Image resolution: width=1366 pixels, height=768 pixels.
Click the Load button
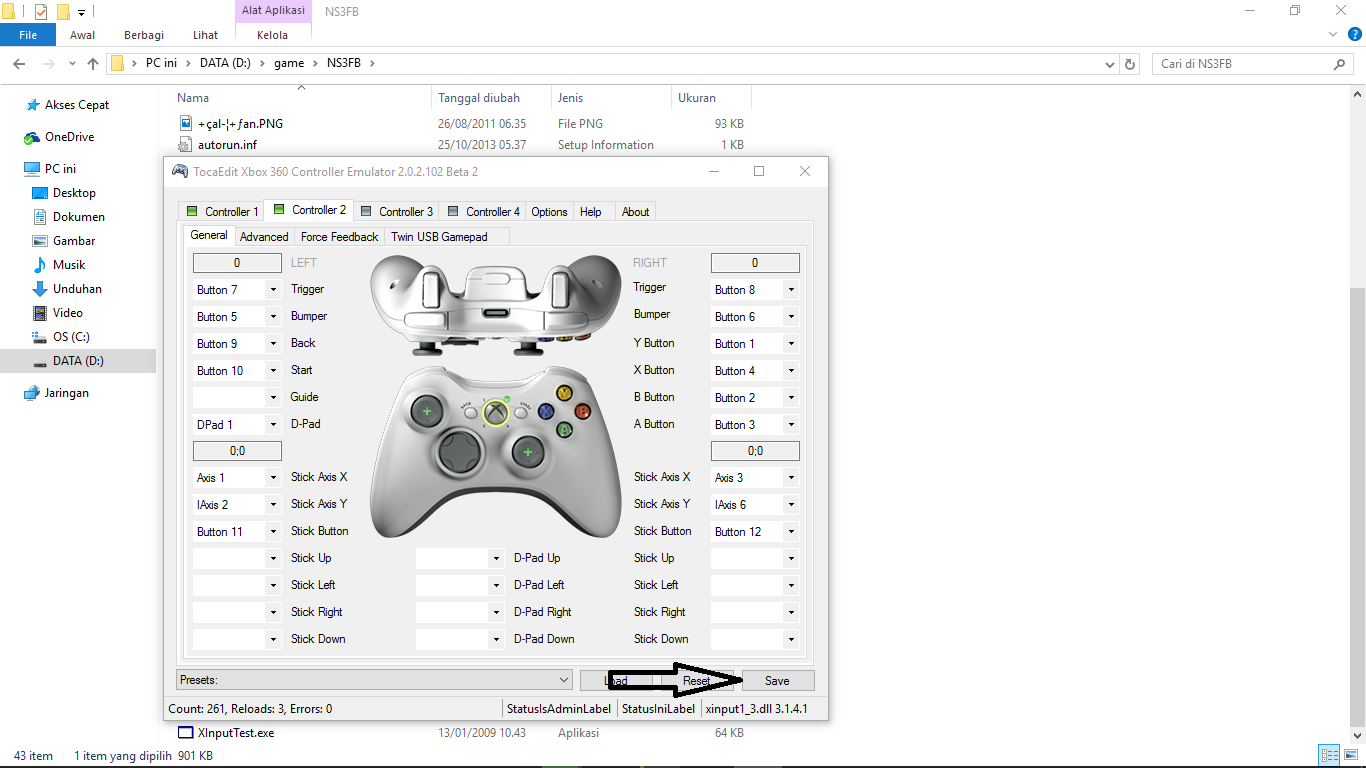[616, 680]
